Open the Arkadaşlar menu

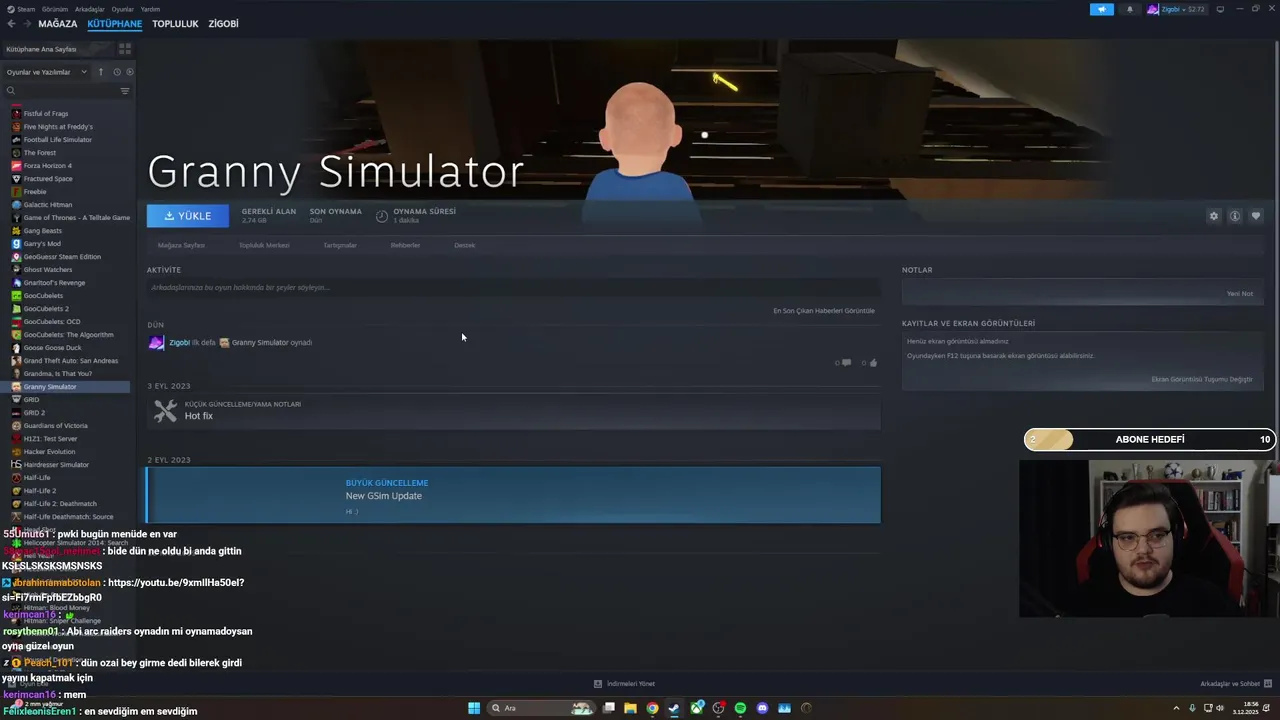point(90,9)
